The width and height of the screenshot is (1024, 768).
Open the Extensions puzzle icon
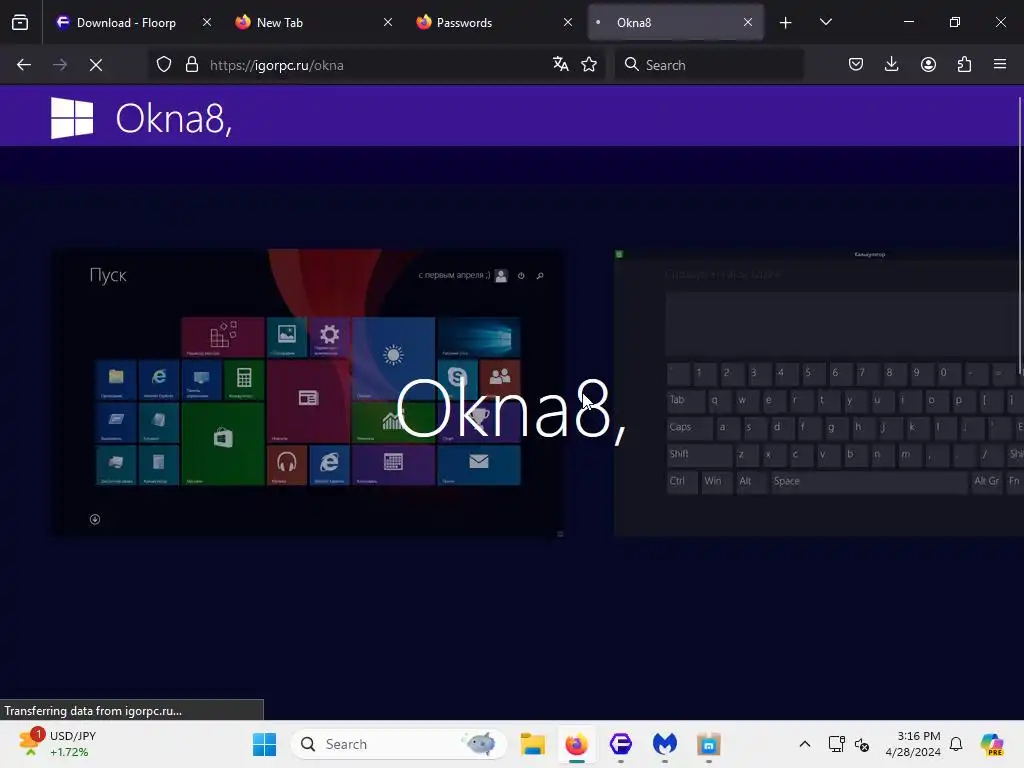coord(964,64)
